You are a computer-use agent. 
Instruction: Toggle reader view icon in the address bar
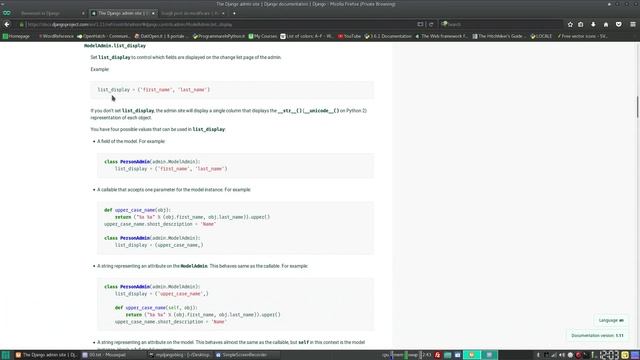pos(420,24)
